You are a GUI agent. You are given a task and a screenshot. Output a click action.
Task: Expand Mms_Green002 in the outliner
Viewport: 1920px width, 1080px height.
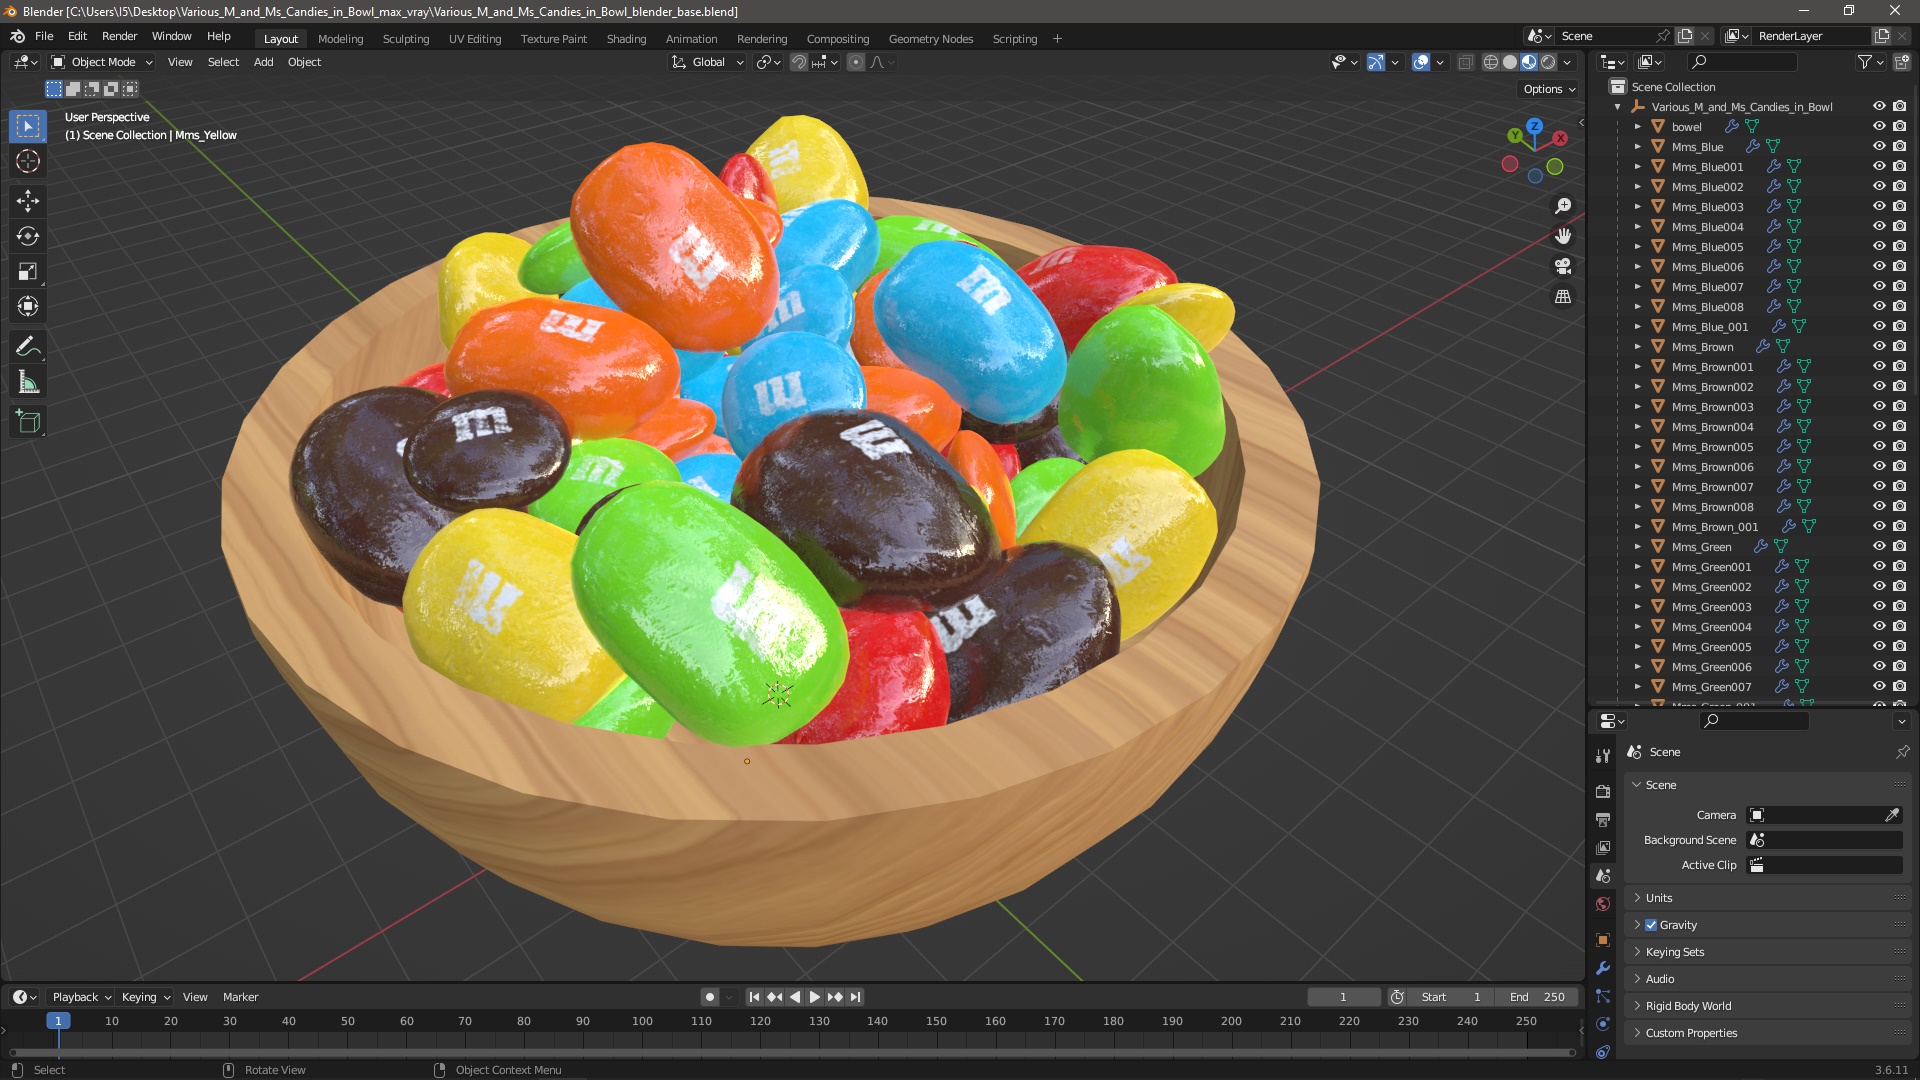coord(1637,587)
